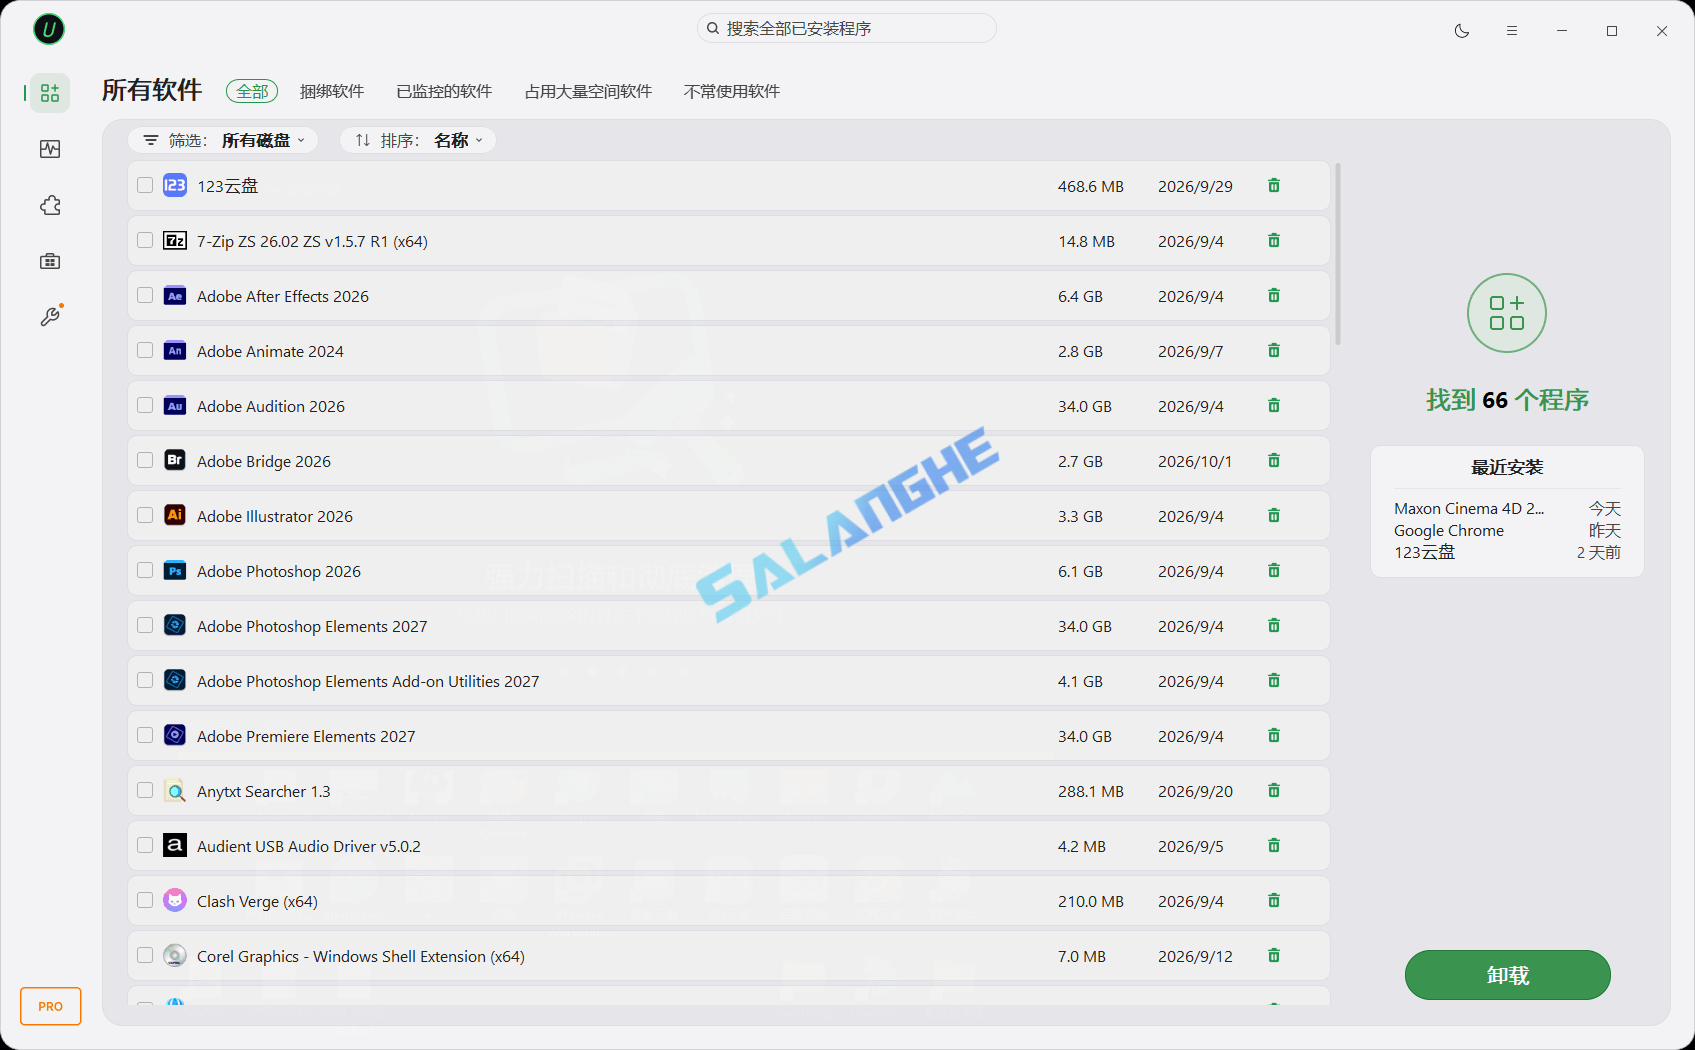Image resolution: width=1695 pixels, height=1050 pixels.
Task: Click trash icon for Adobe Photoshop 2026
Action: [1274, 570]
